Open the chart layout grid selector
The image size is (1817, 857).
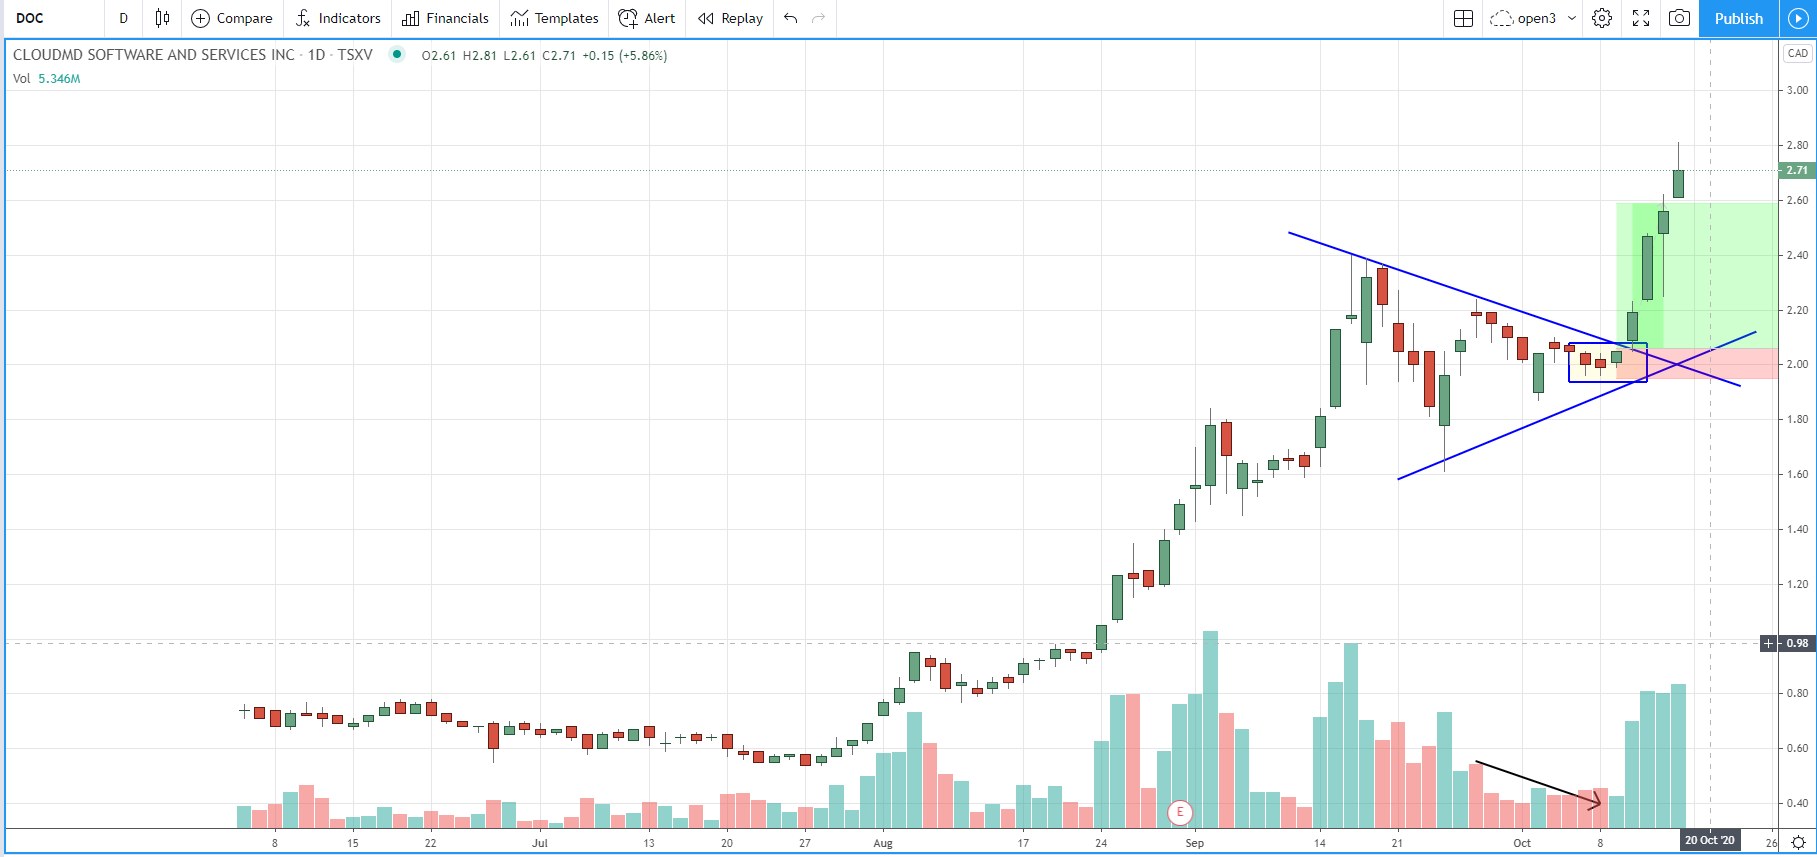(1463, 18)
